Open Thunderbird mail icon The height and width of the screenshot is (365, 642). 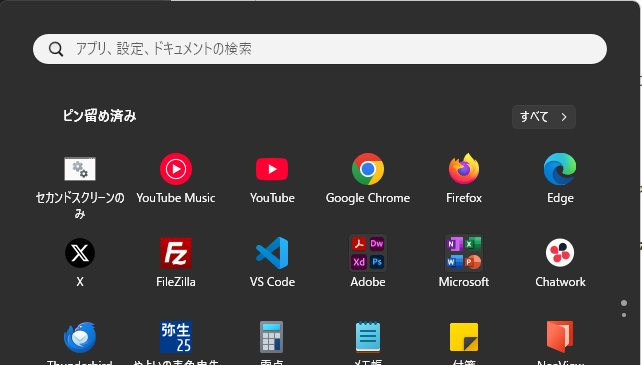[80, 337]
